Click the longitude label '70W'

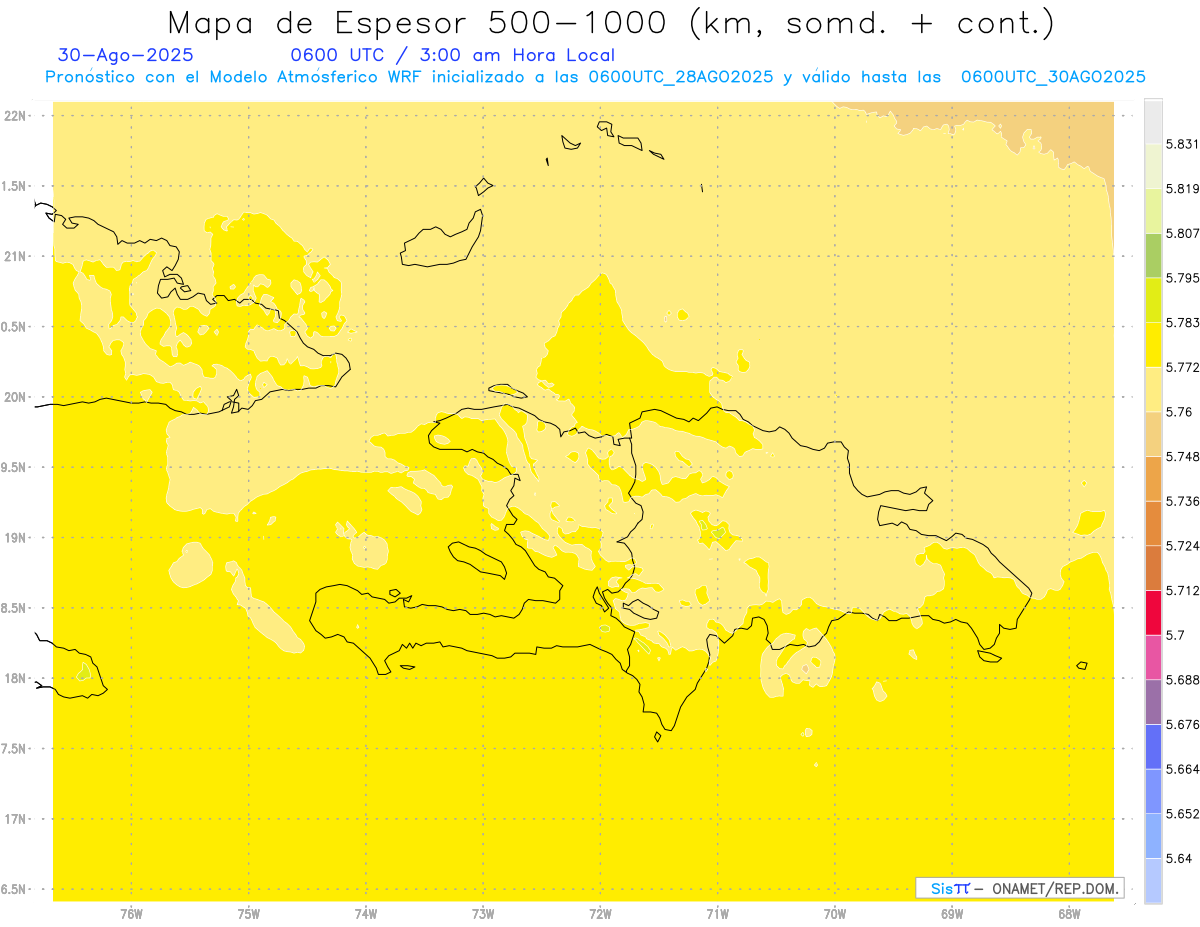pyautogui.click(x=834, y=914)
